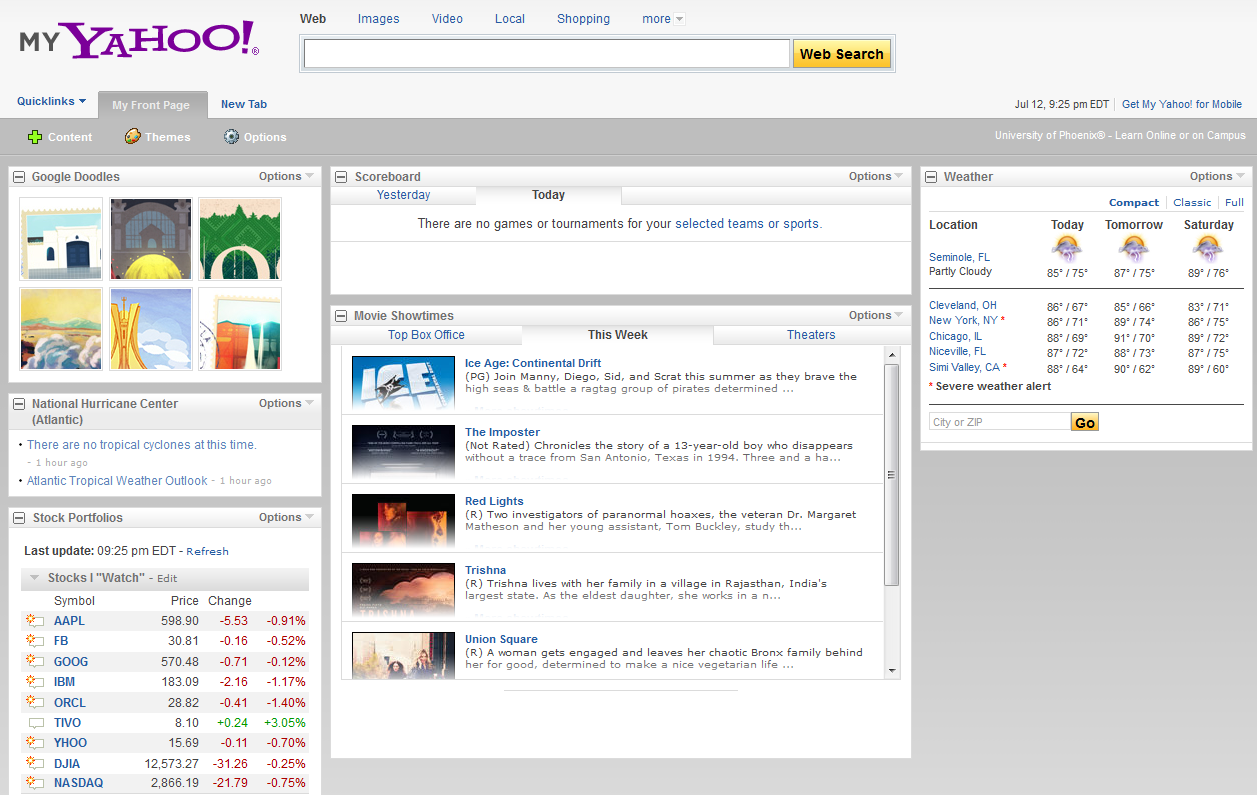Open Atlantic Tropical Weather Outlook link
The height and width of the screenshot is (795, 1257).
[x=117, y=481]
